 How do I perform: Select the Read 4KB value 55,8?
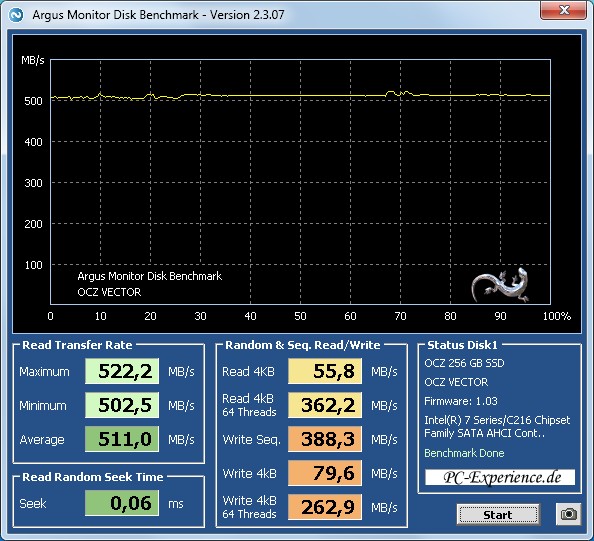click(x=325, y=371)
